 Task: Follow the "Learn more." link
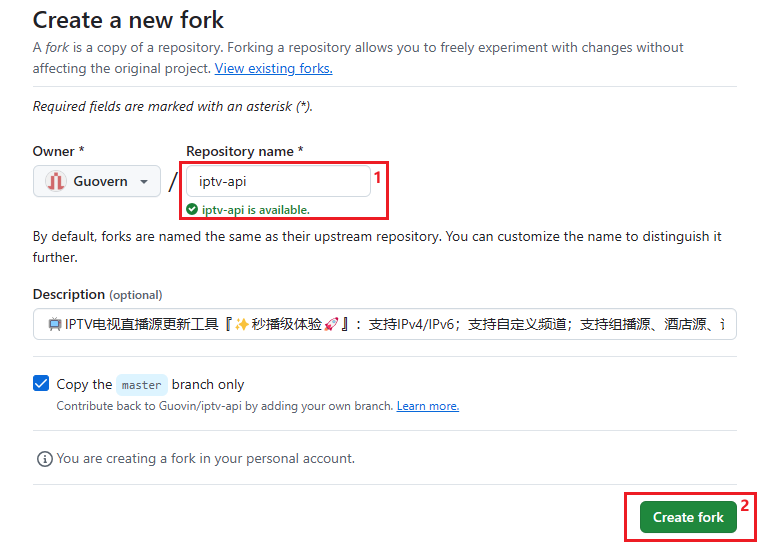427,406
